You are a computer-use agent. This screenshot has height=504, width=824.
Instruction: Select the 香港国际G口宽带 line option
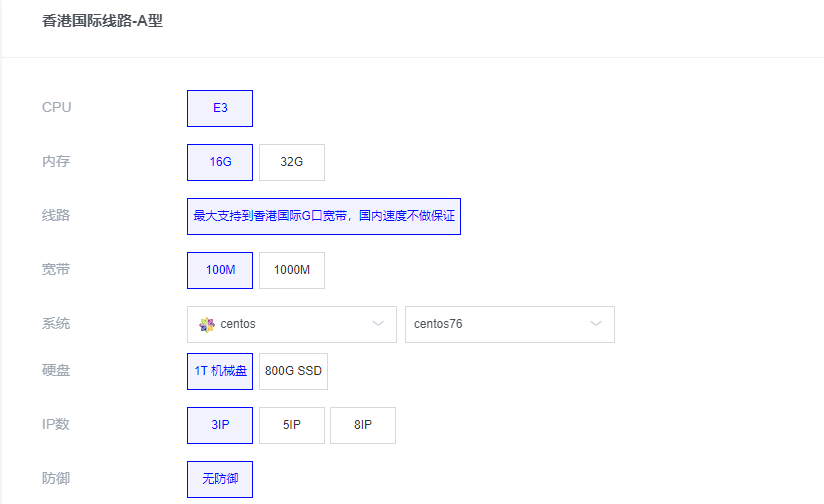[x=323, y=216]
